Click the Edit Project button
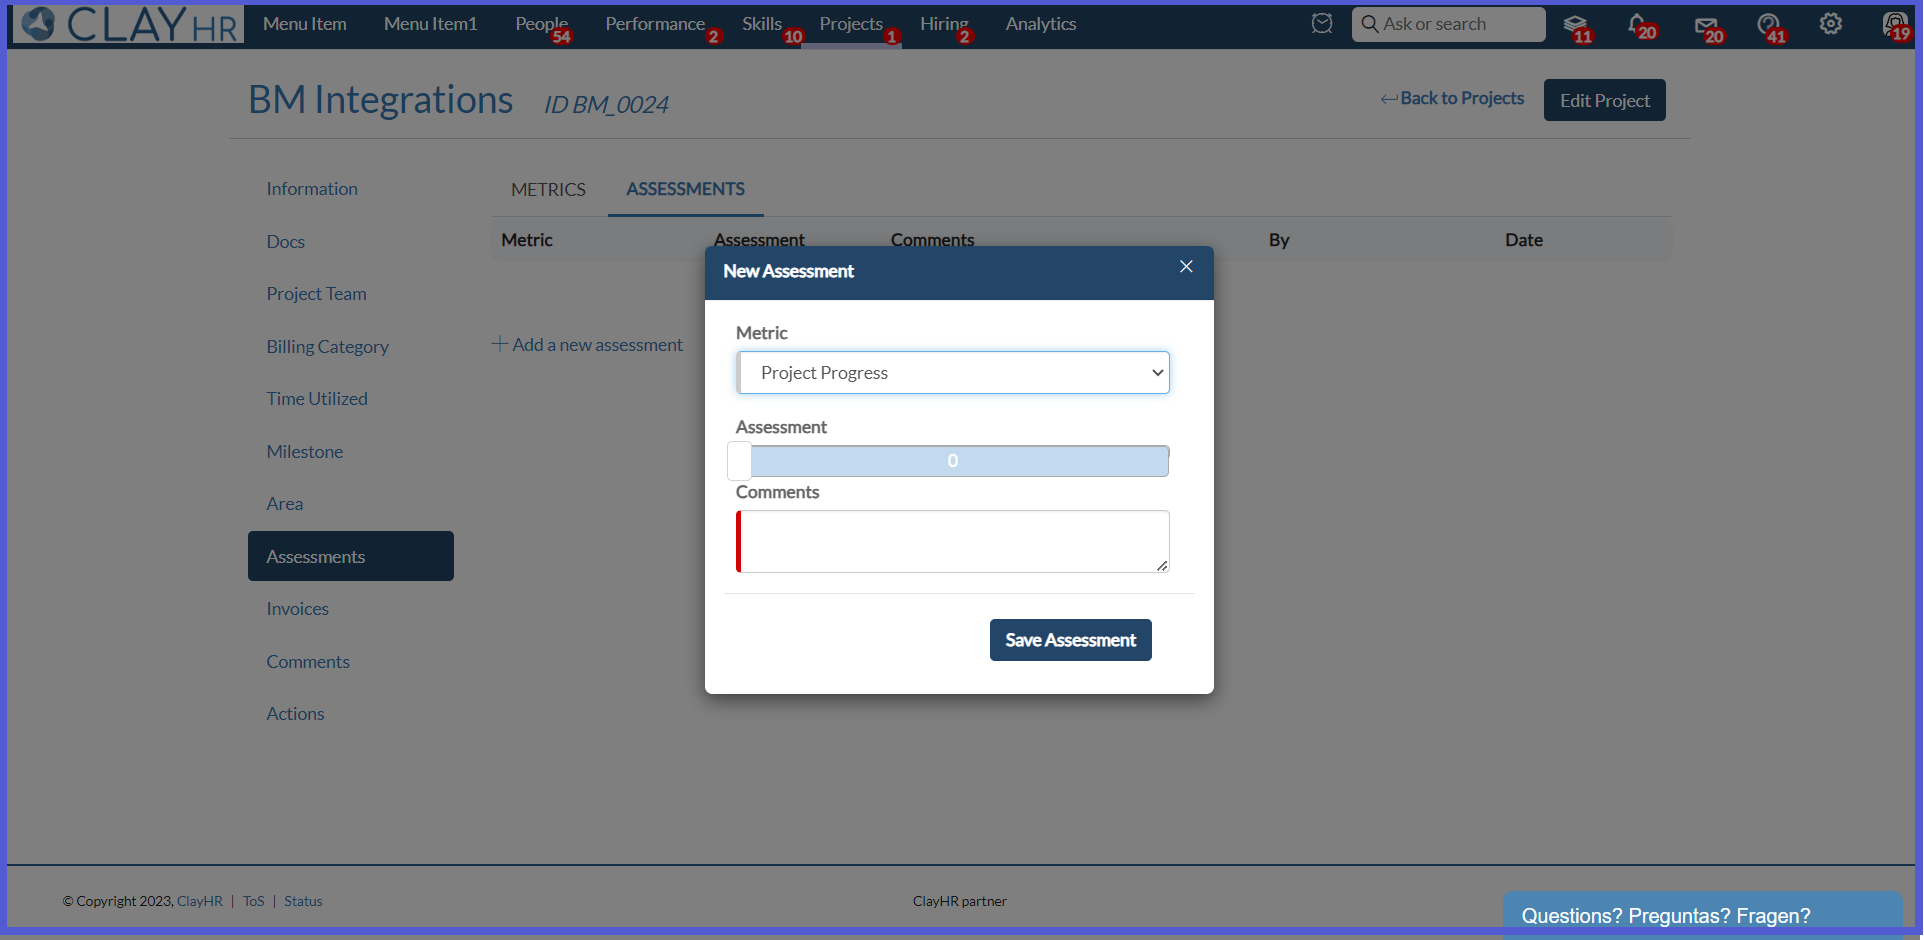 pyautogui.click(x=1605, y=100)
